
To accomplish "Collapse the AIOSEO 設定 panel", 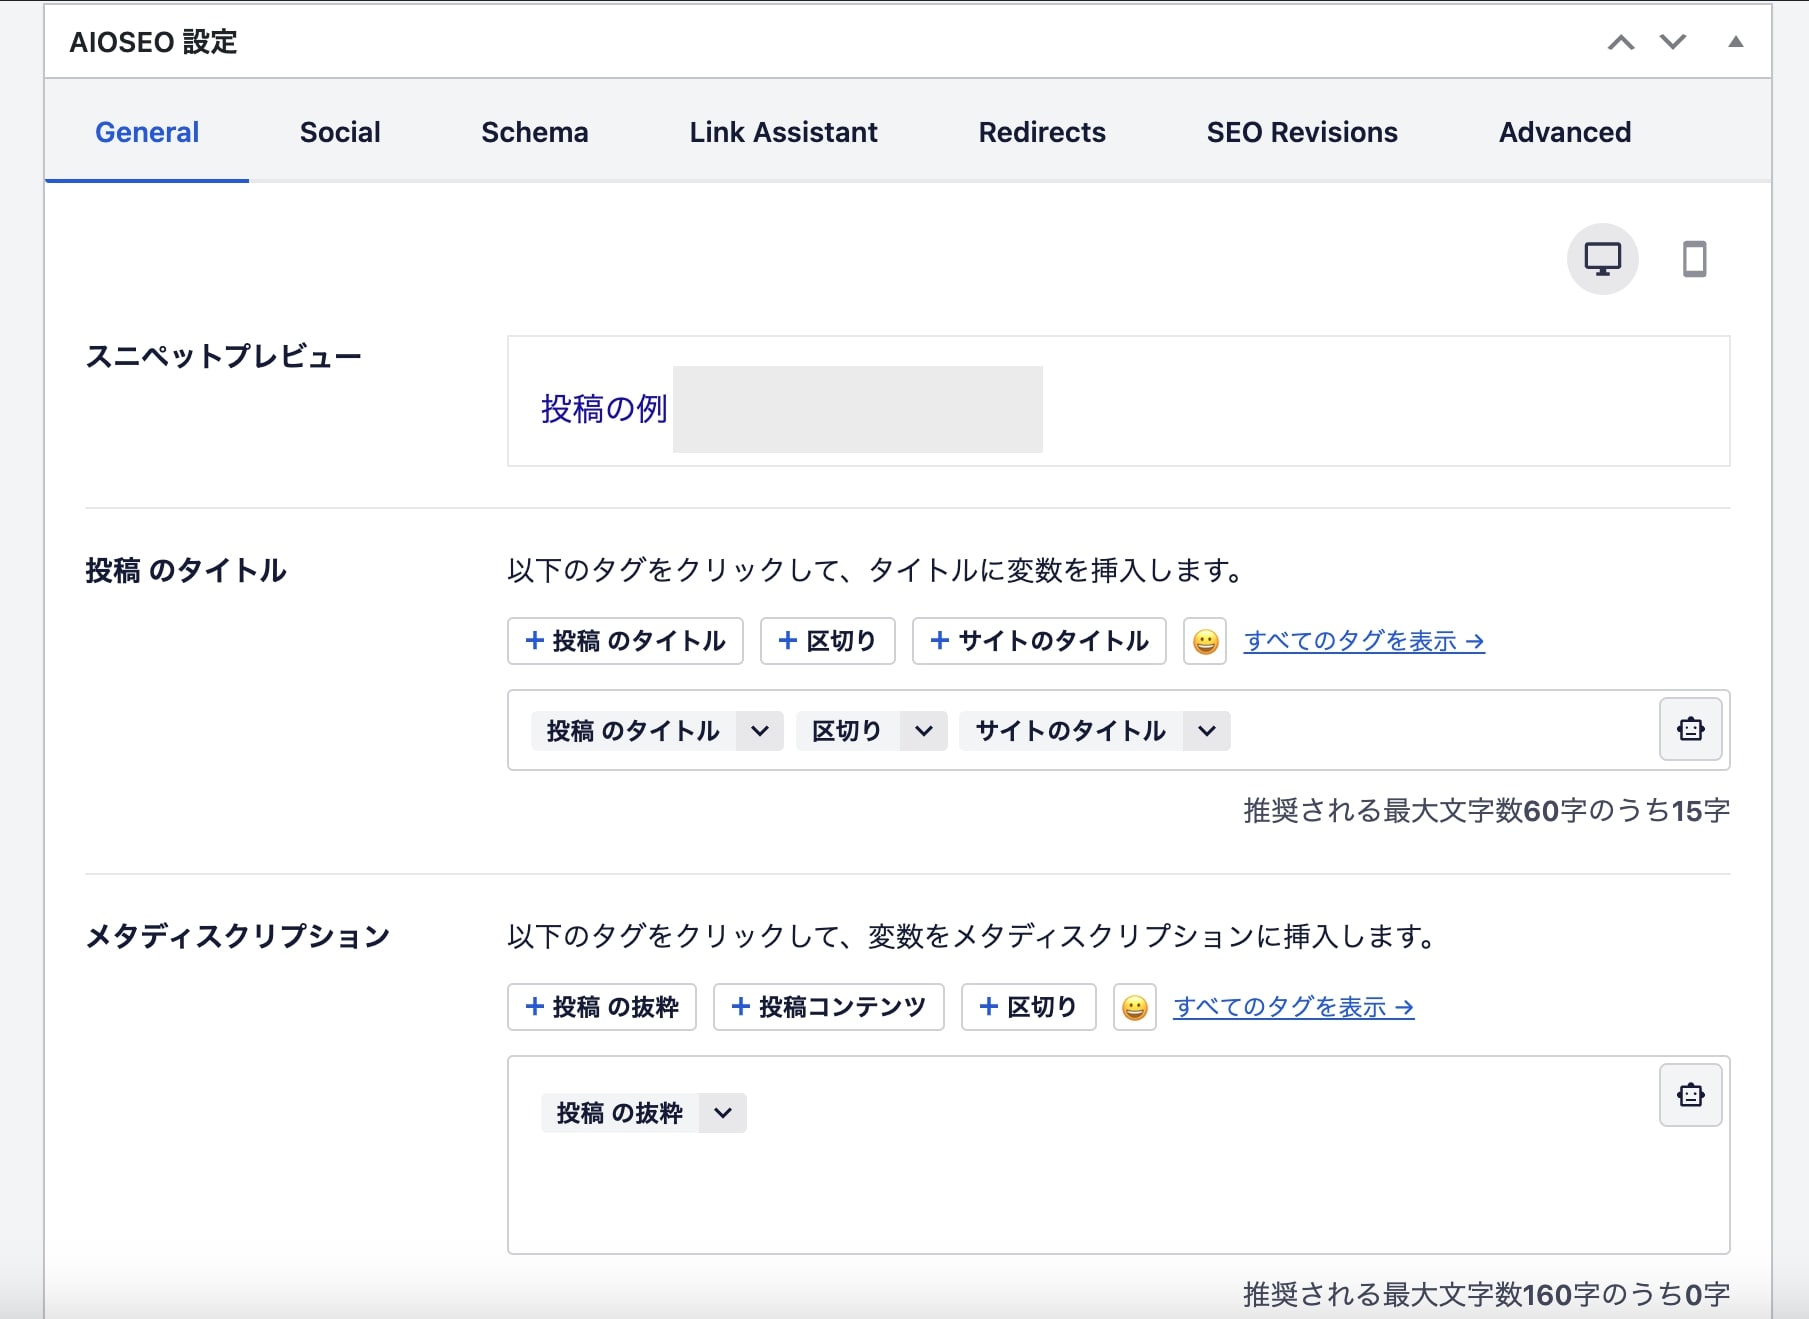I will [x=1735, y=42].
